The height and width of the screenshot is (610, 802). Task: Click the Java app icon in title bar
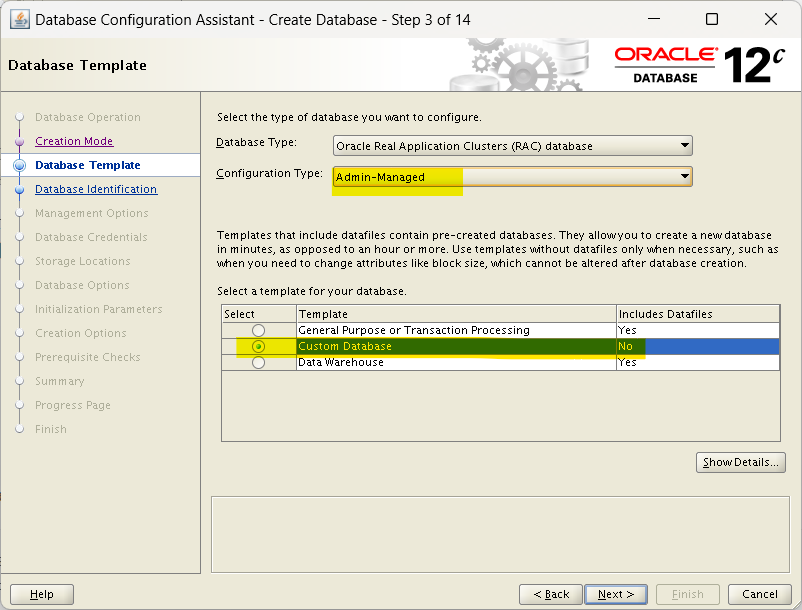click(x=19, y=20)
